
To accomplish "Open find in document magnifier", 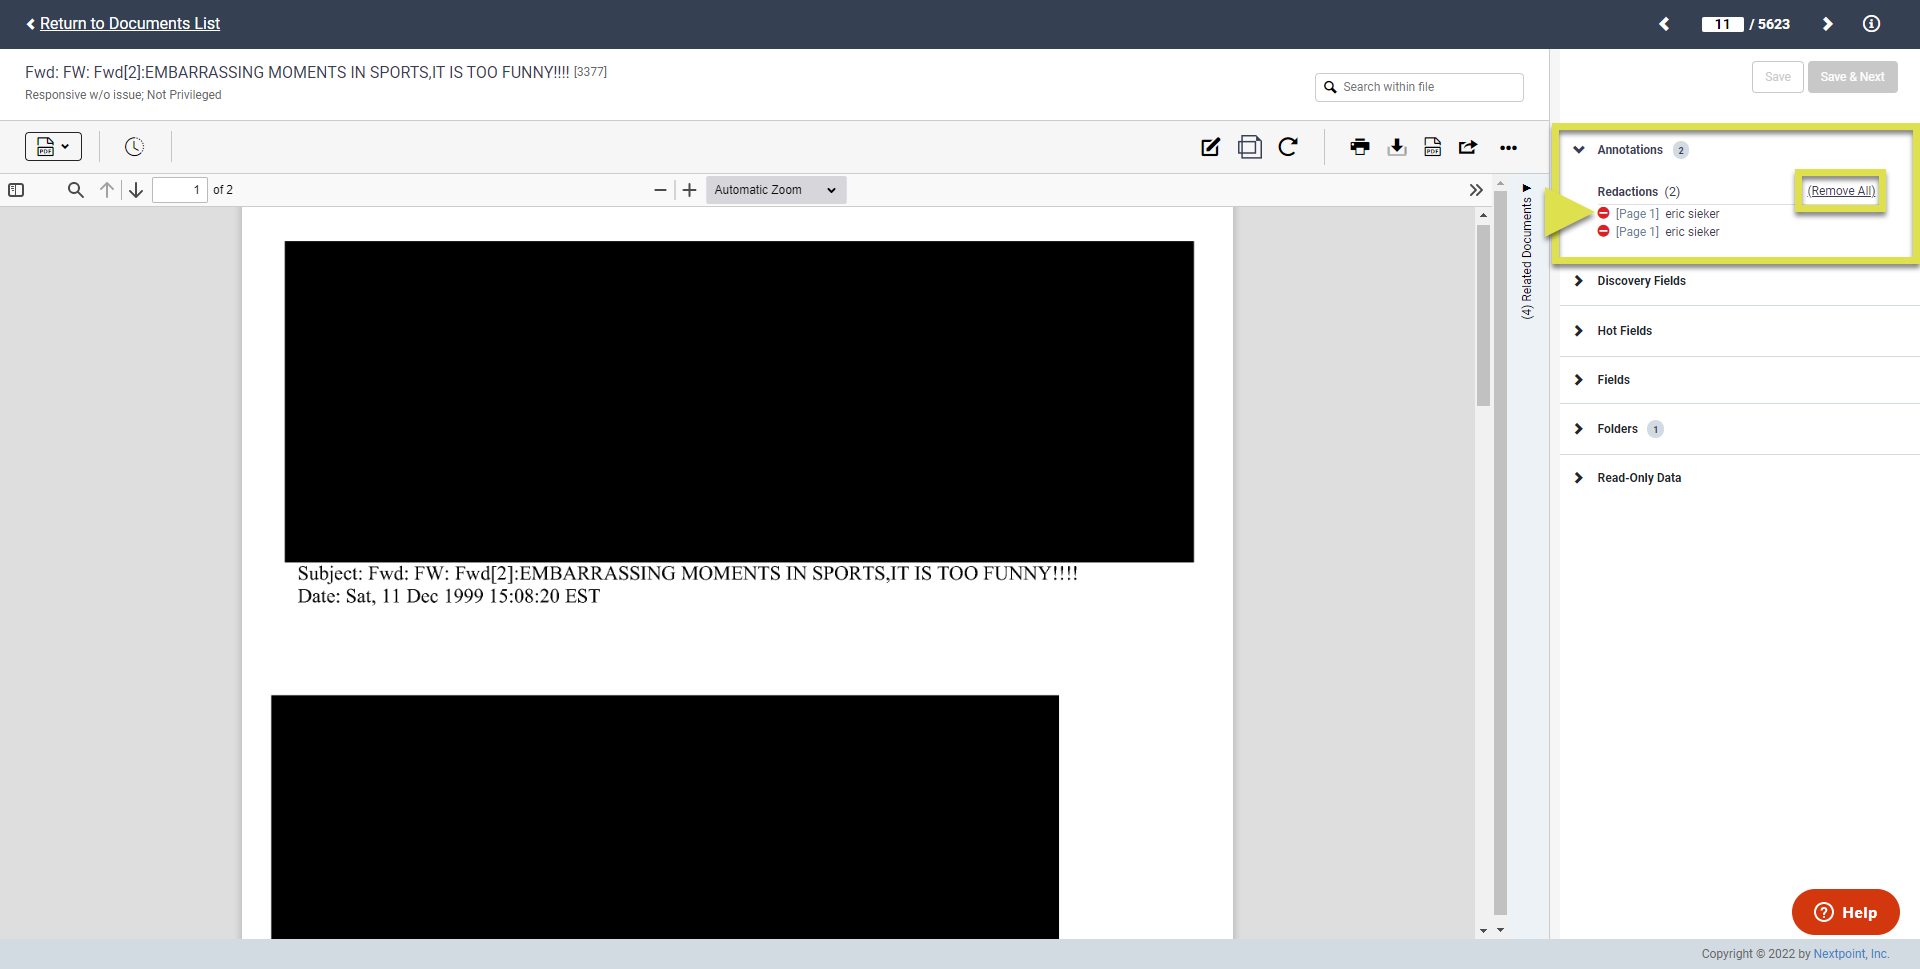I will coord(75,190).
